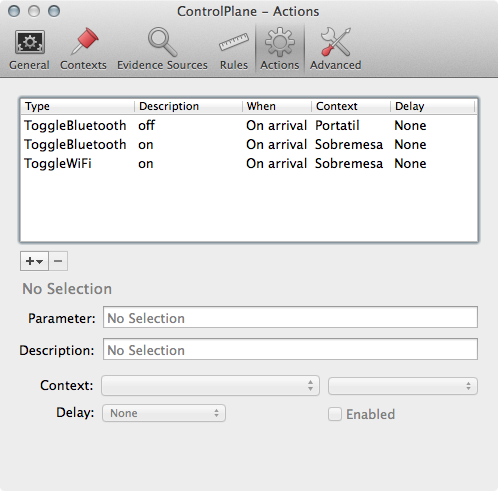Select the ToggleBluetooth on row
Viewport: 498px width, 491px height.
pyautogui.click(x=249, y=145)
